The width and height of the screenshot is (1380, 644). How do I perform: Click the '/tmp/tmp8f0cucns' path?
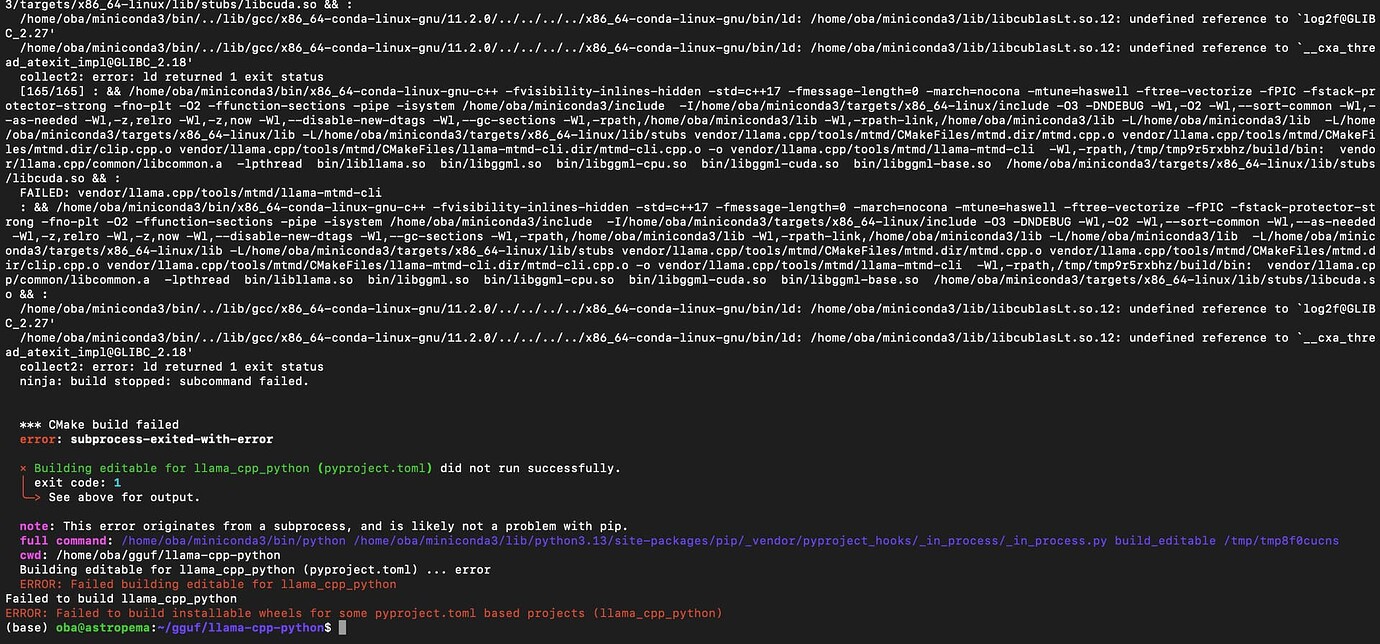coord(1281,541)
